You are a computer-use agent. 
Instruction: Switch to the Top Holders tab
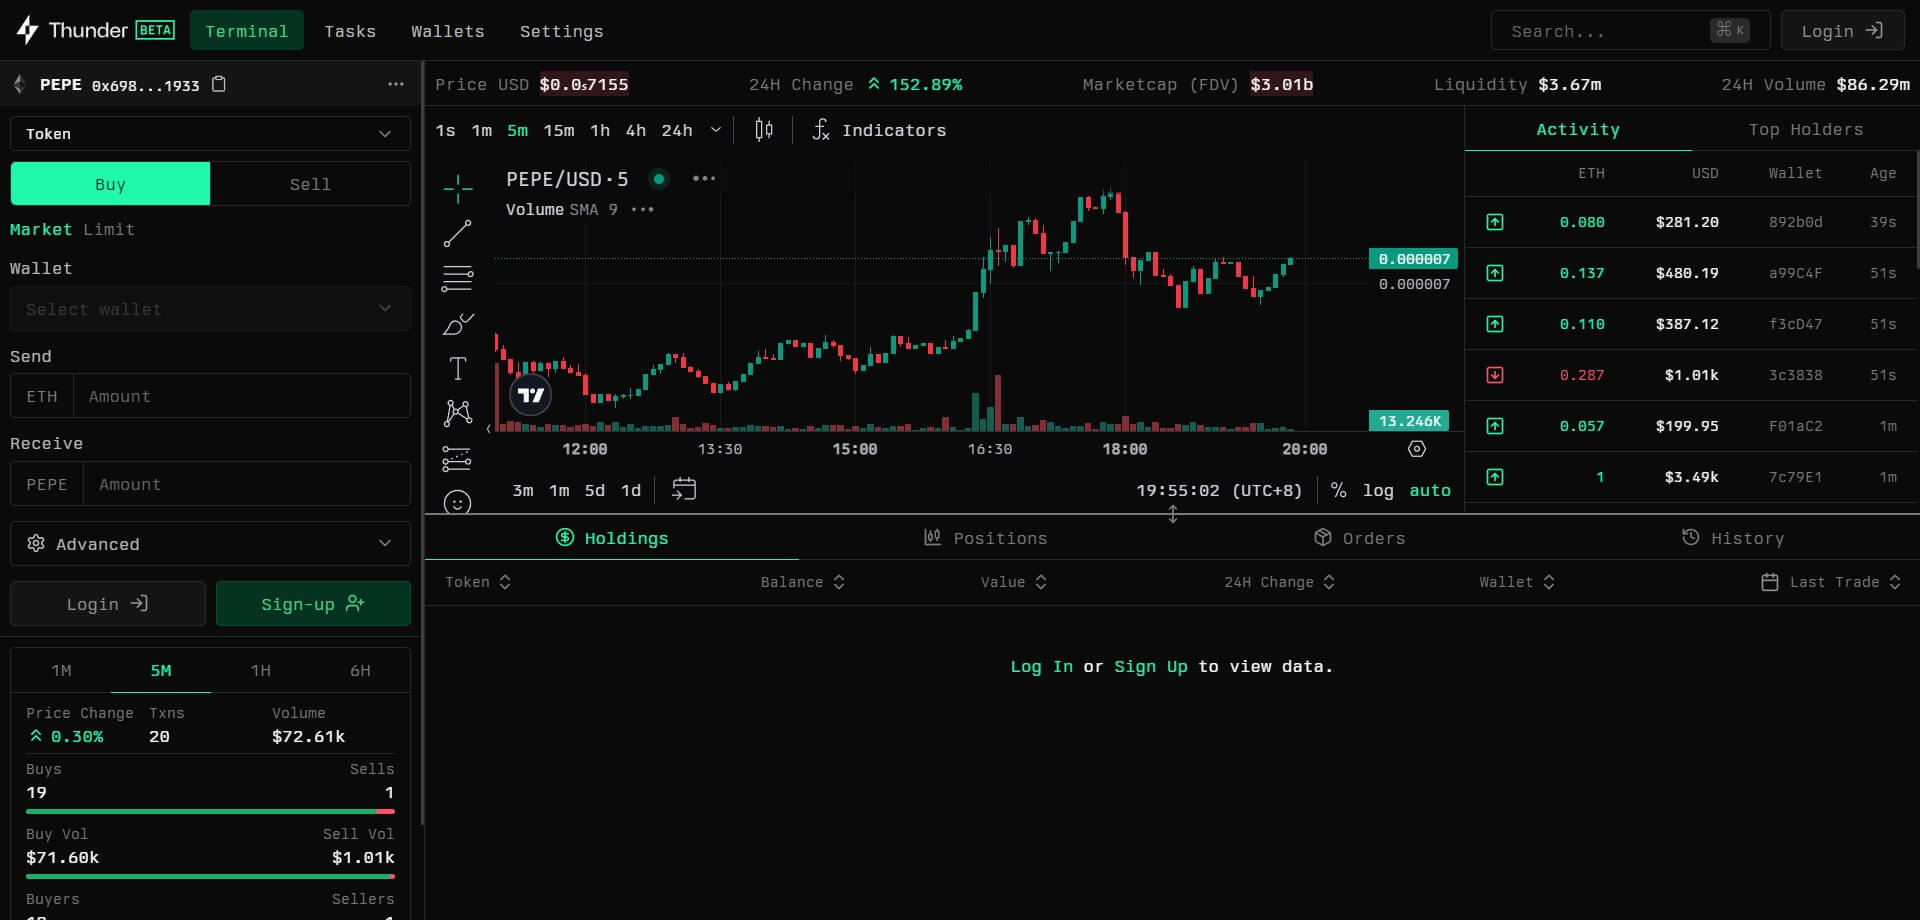[x=1806, y=130]
